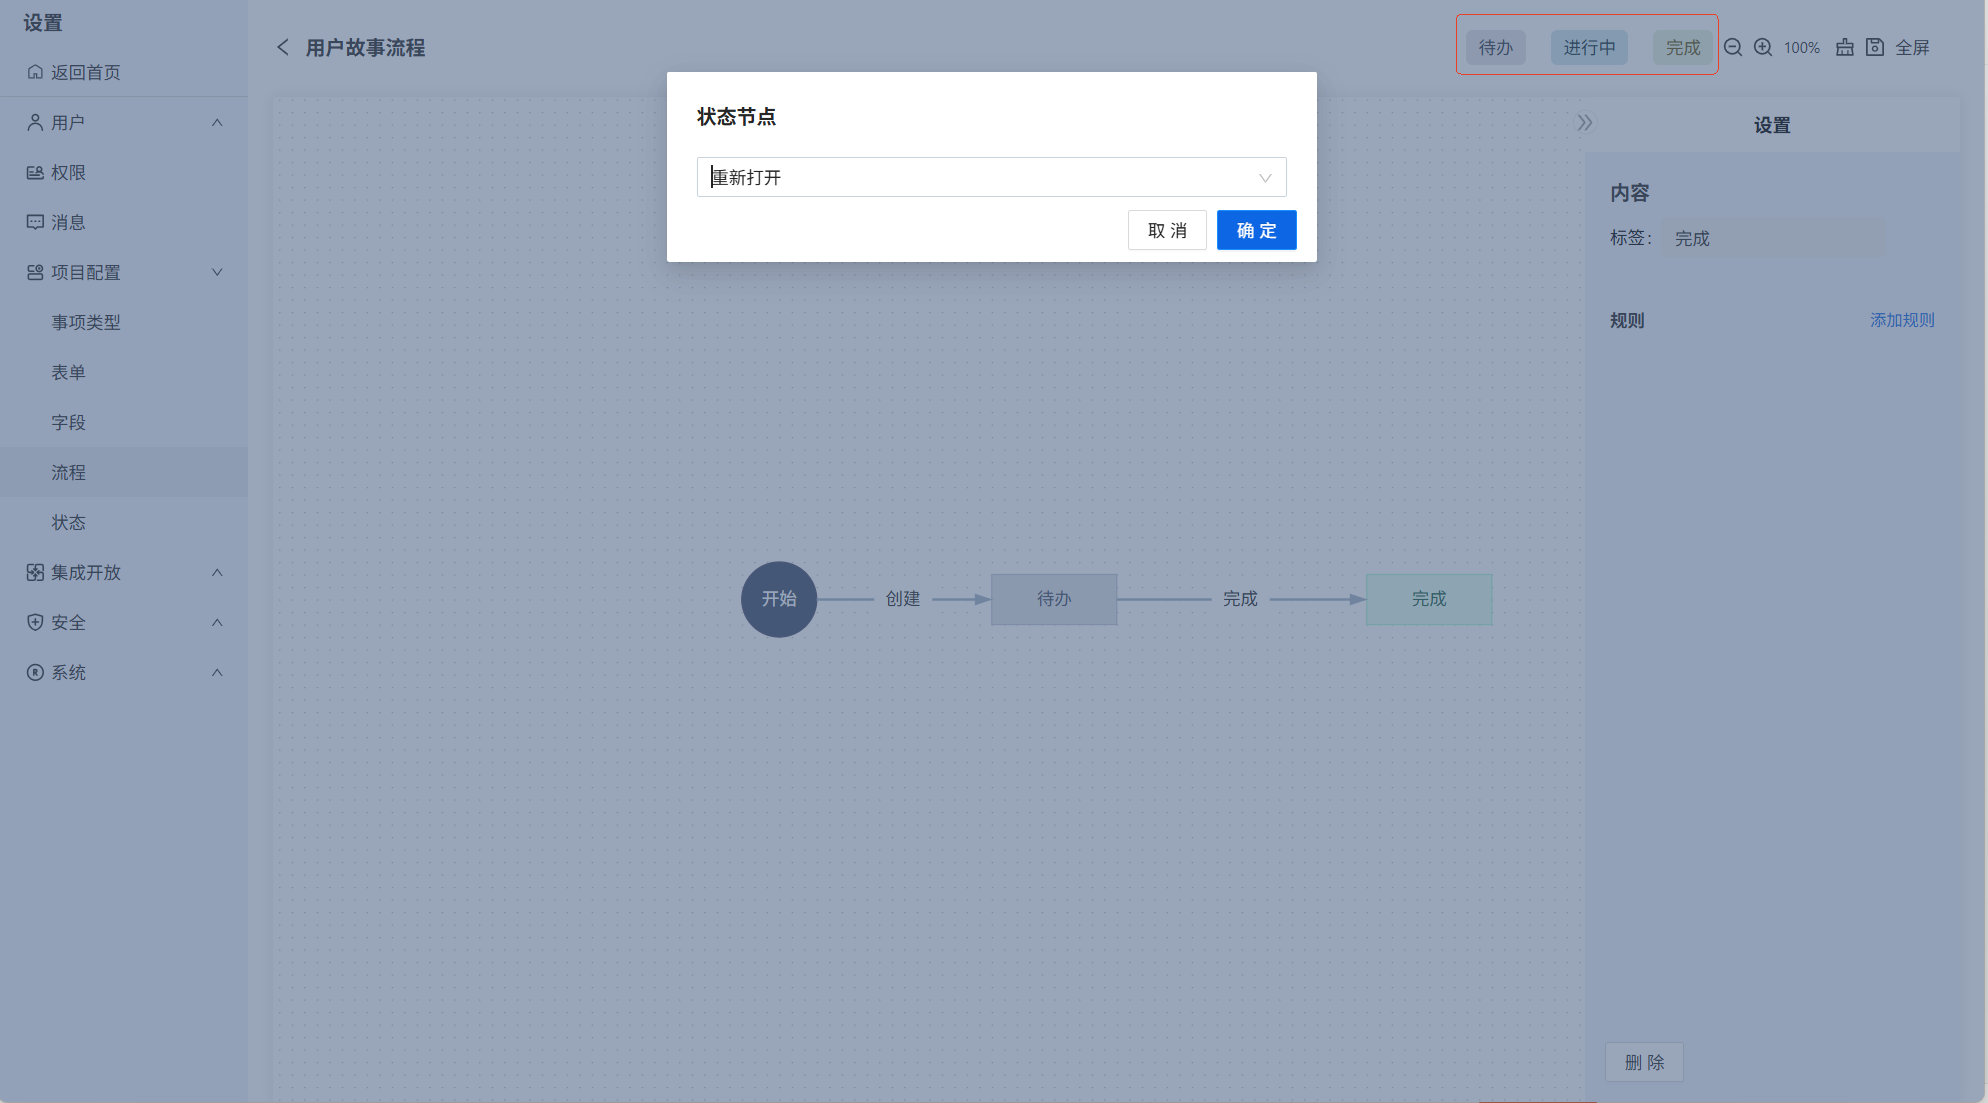Screen dimensions: 1988x1103
Task: Click the clear canvas brush icon
Action: [x=1845, y=47]
